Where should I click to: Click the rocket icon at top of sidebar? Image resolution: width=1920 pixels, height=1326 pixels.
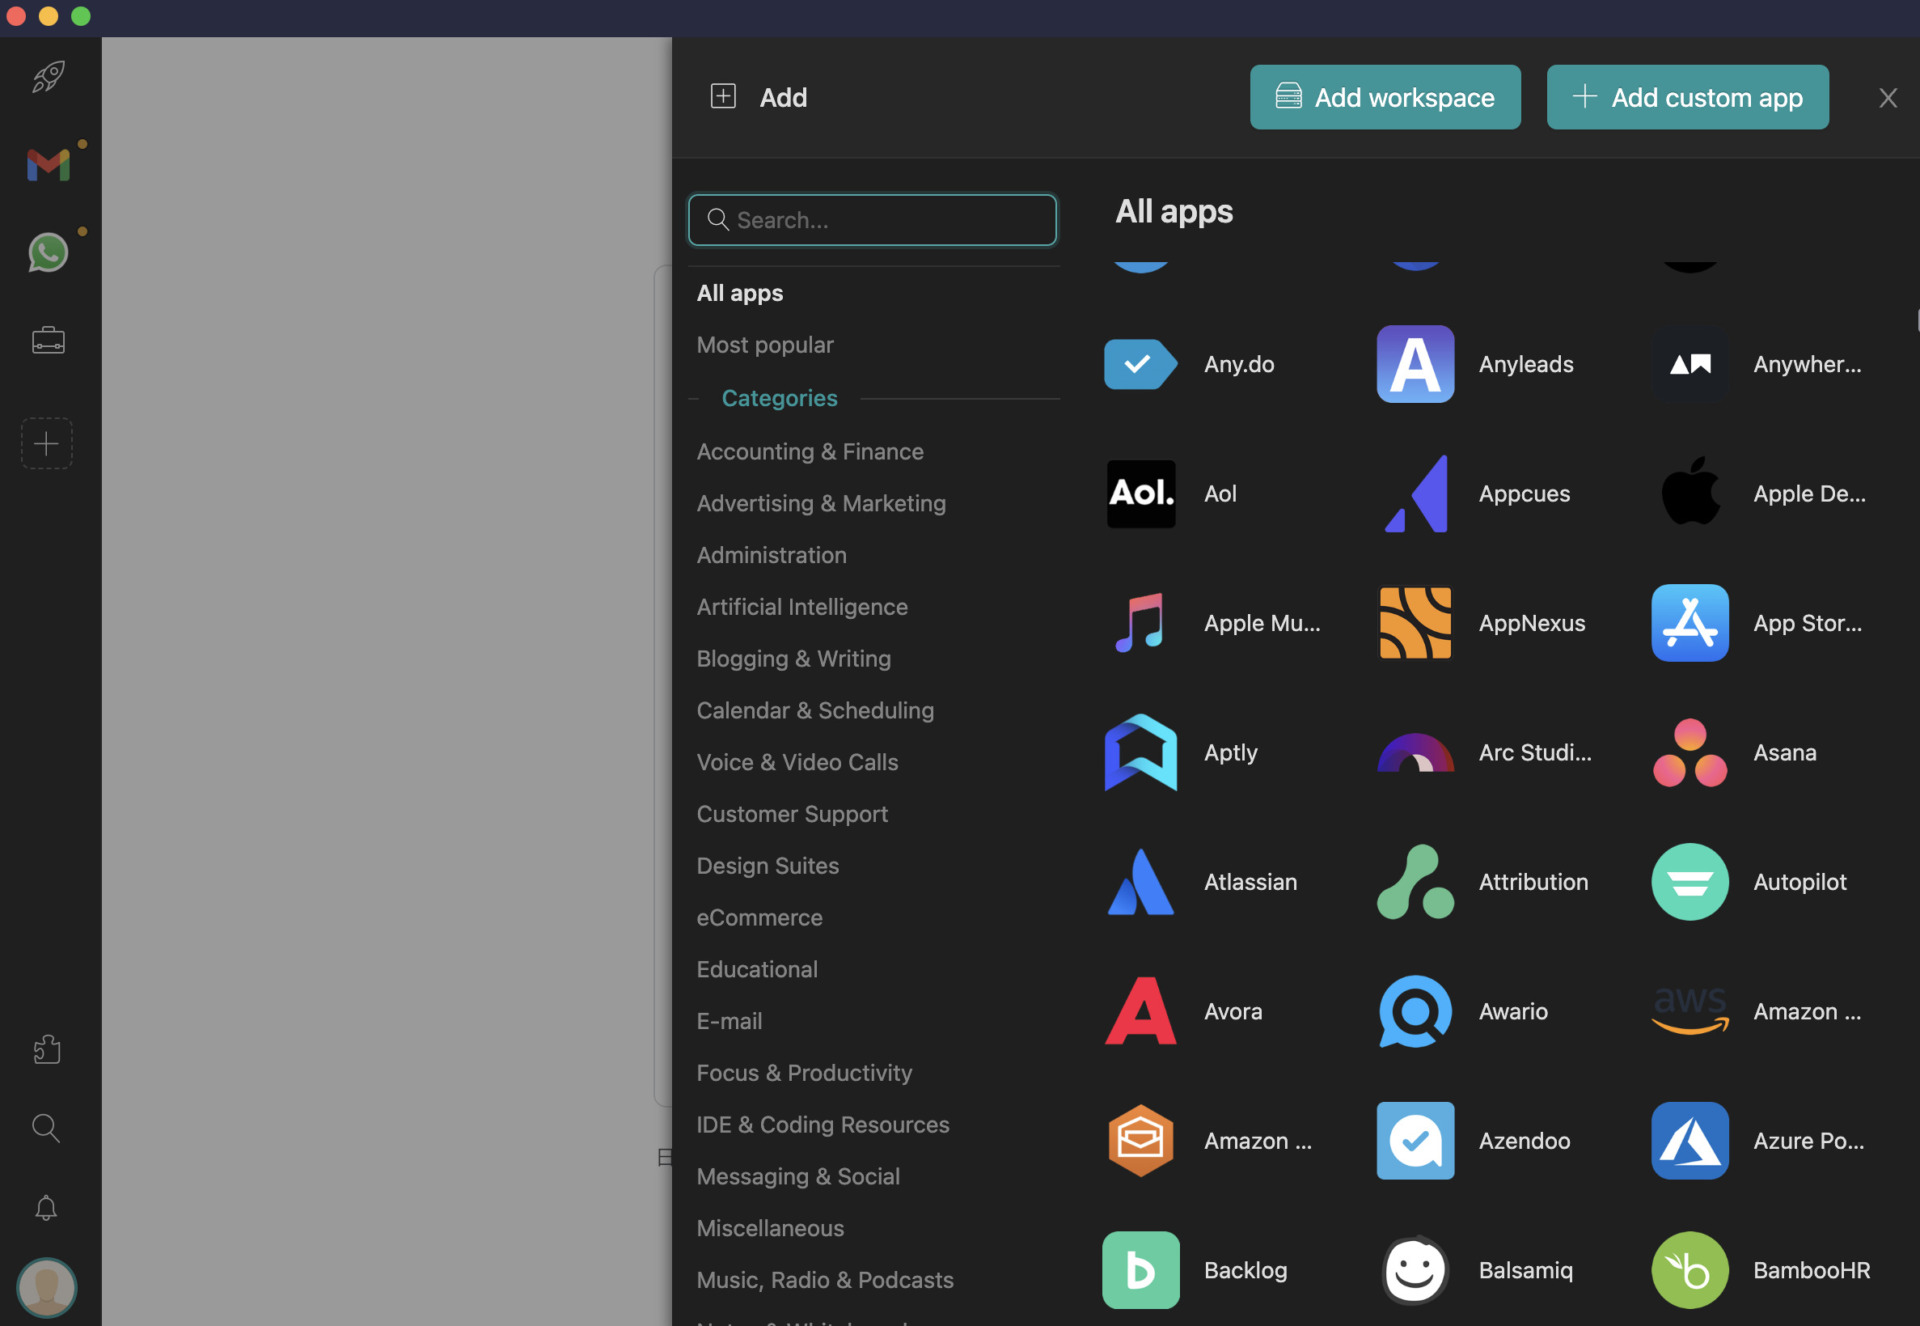(x=48, y=77)
